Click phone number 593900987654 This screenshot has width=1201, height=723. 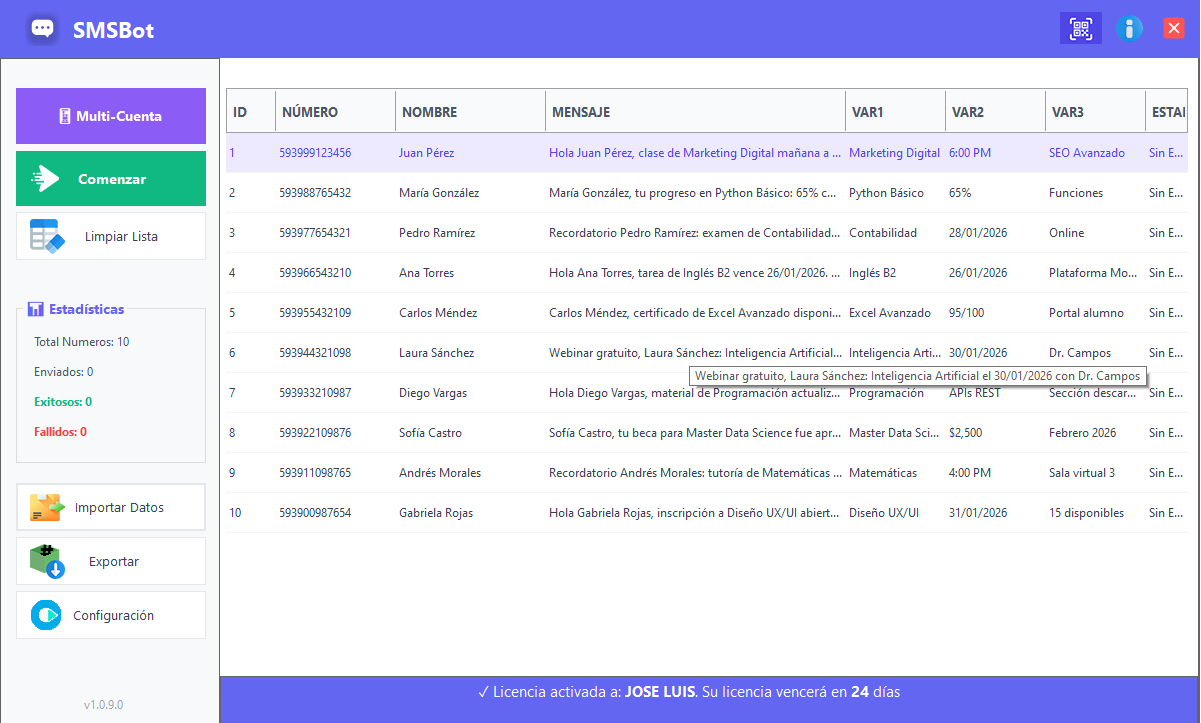point(315,513)
